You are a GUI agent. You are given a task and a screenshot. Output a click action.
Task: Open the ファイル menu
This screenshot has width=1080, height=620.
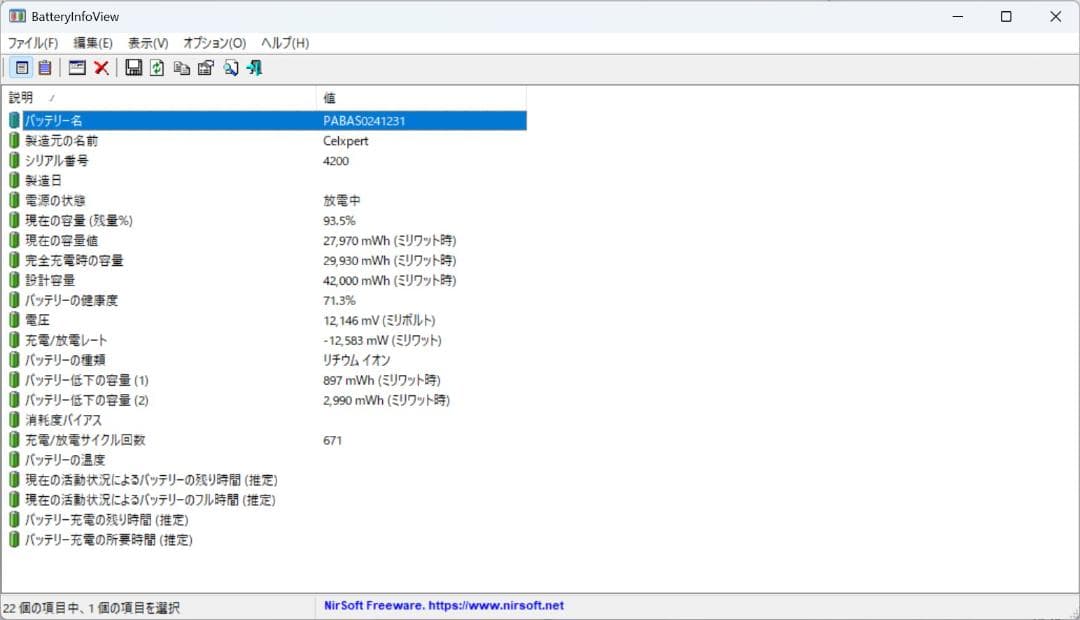(x=33, y=43)
